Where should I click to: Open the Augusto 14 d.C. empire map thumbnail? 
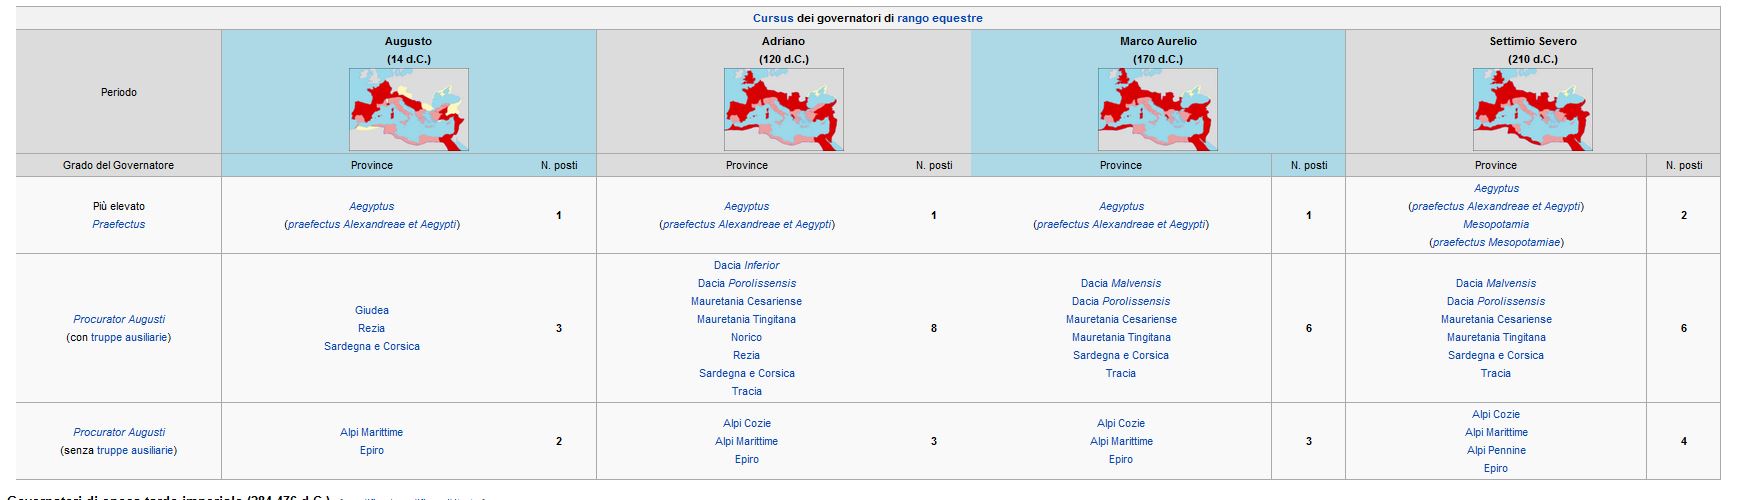pyautogui.click(x=408, y=110)
